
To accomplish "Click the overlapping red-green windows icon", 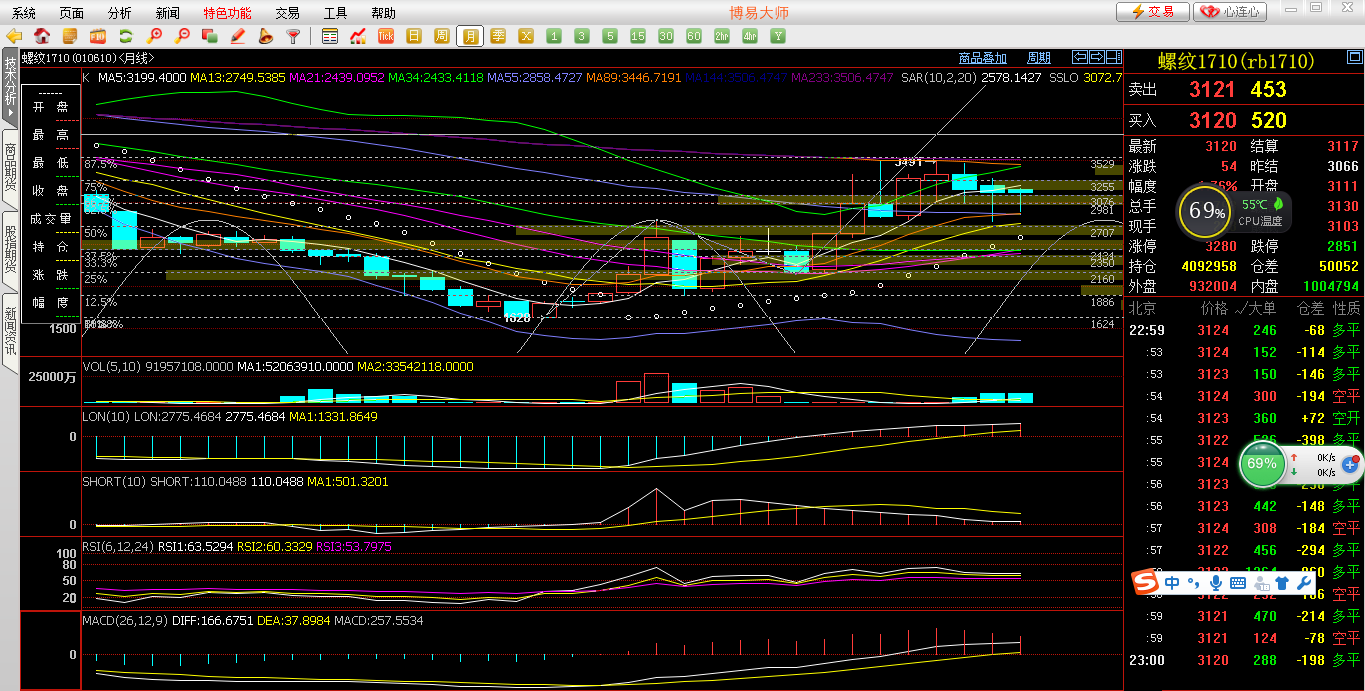I will (x=210, y=36).
